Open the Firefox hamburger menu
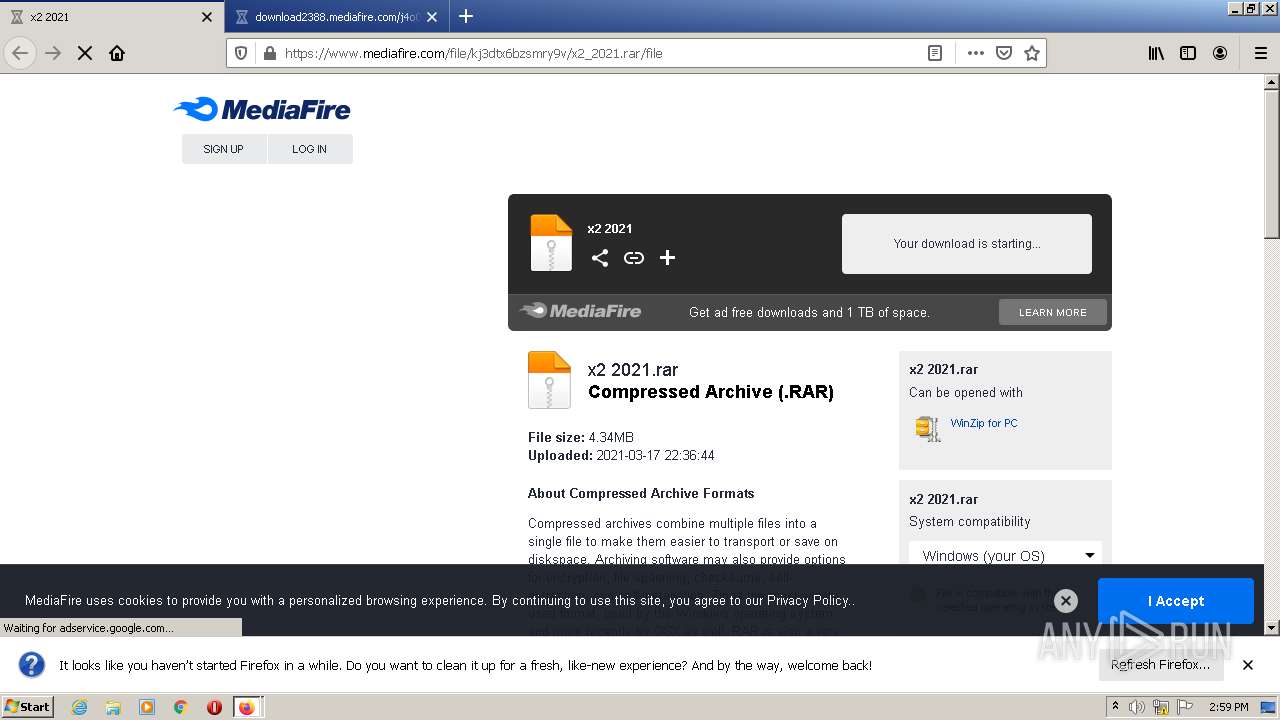This screenshot has height=720, width=1280. 1260,53
